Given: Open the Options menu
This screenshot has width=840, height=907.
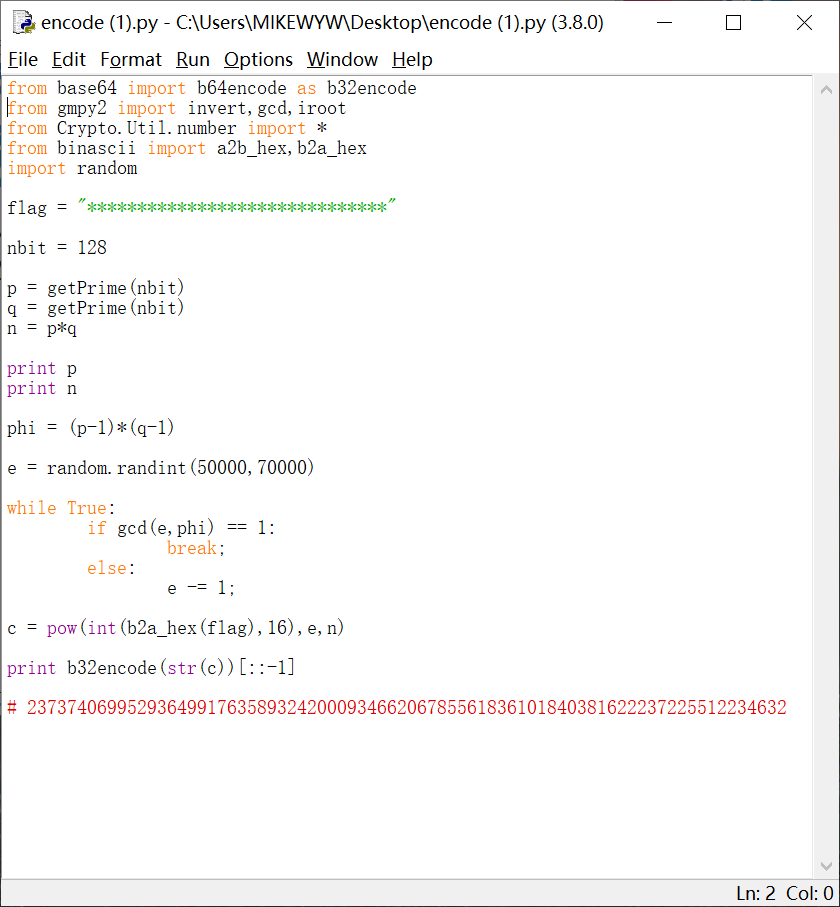Looking at the screenshot, I should click(258, 60).
